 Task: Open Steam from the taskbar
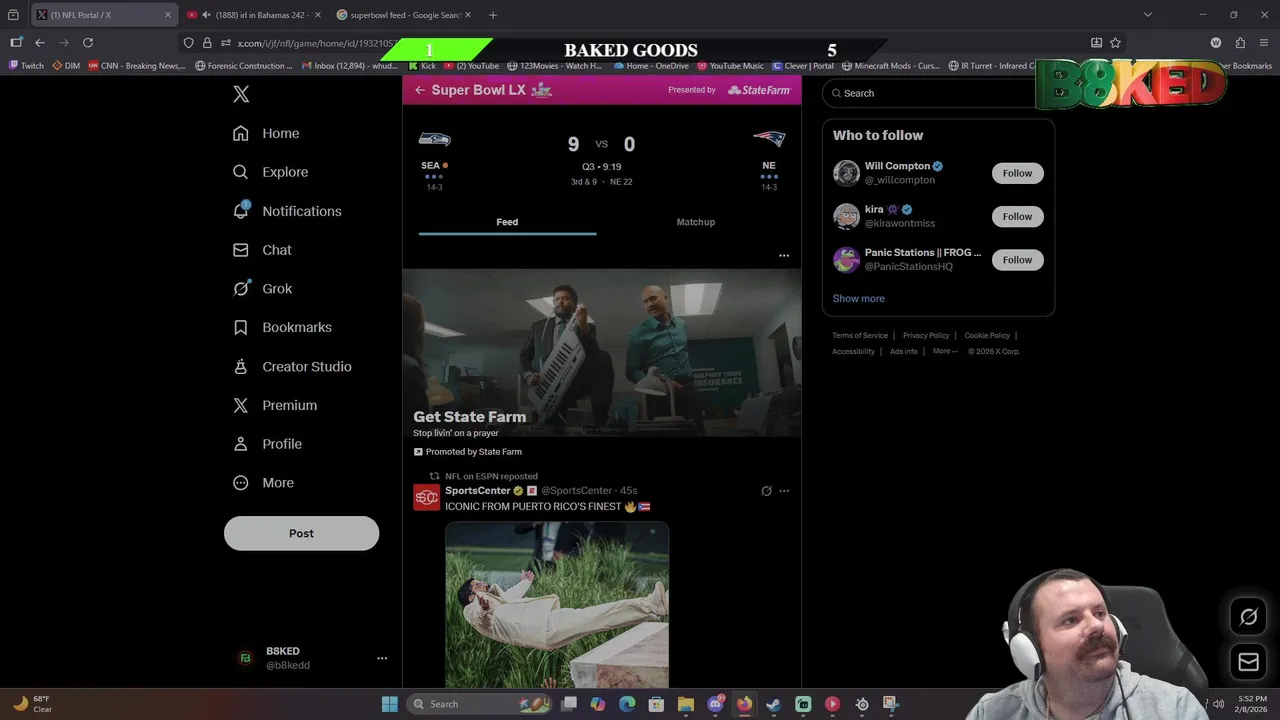tap(773, 704)
